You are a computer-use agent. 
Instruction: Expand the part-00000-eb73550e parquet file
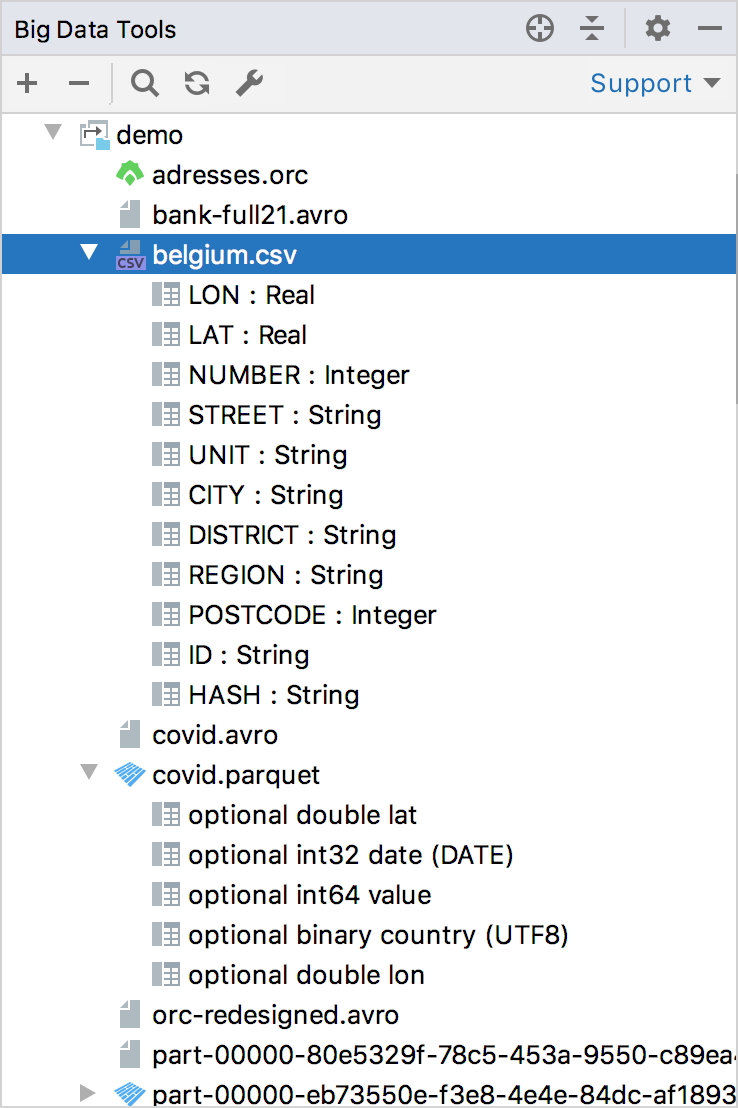pyautogui.click(x=88, y=1093)
